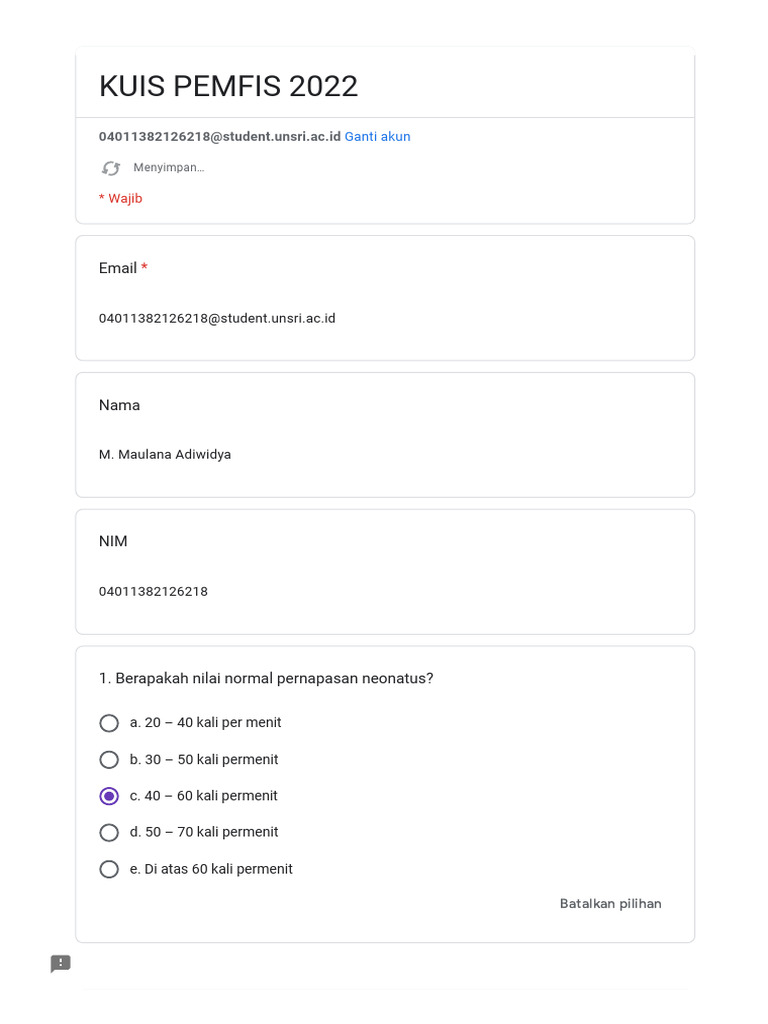The height and width of the screenshot is (1024, 768).
Task: Select option a. 20 – 40 kali per menit
Action: 109,723
